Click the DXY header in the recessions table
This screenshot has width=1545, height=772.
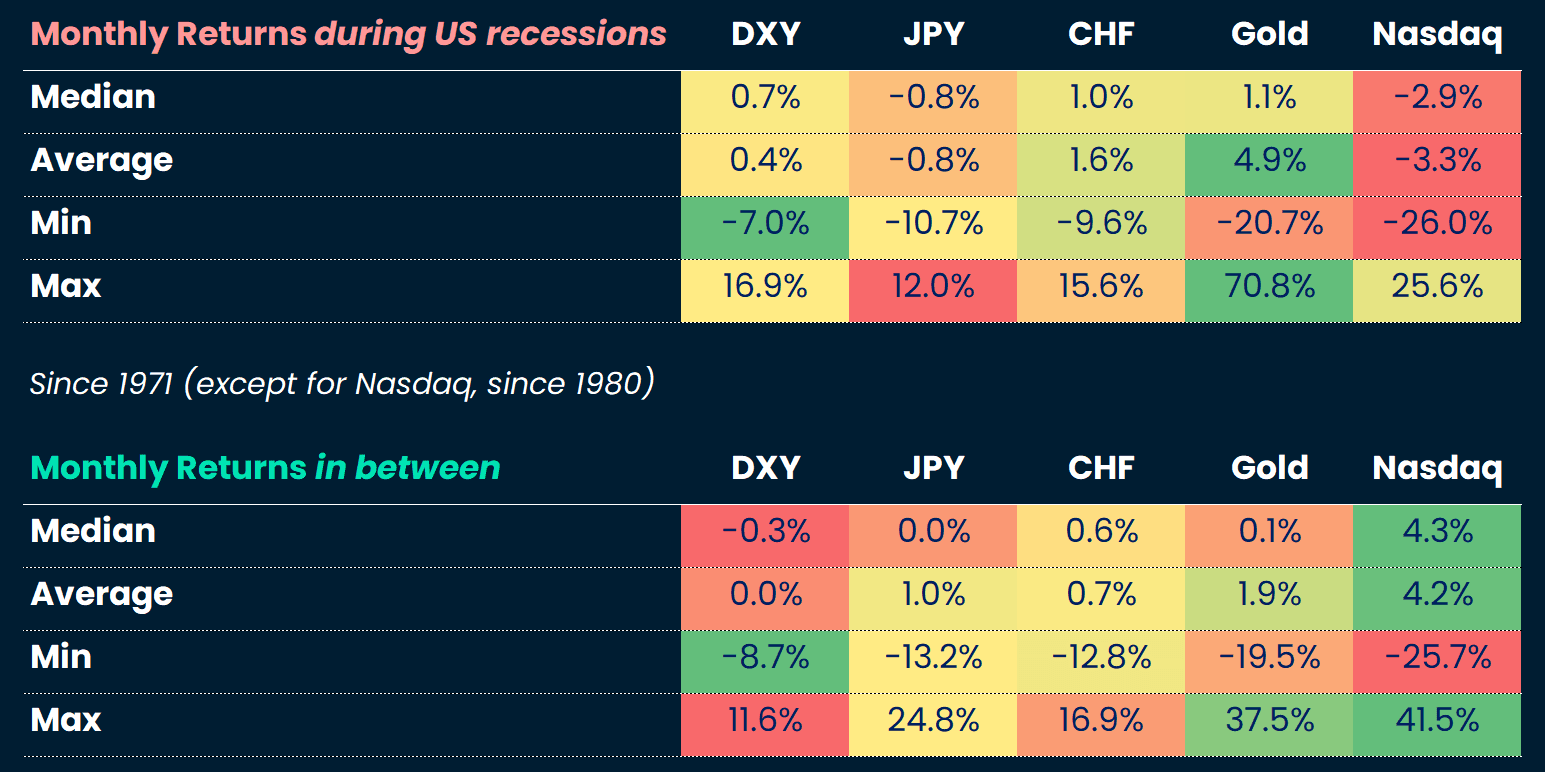pos(765,34)
